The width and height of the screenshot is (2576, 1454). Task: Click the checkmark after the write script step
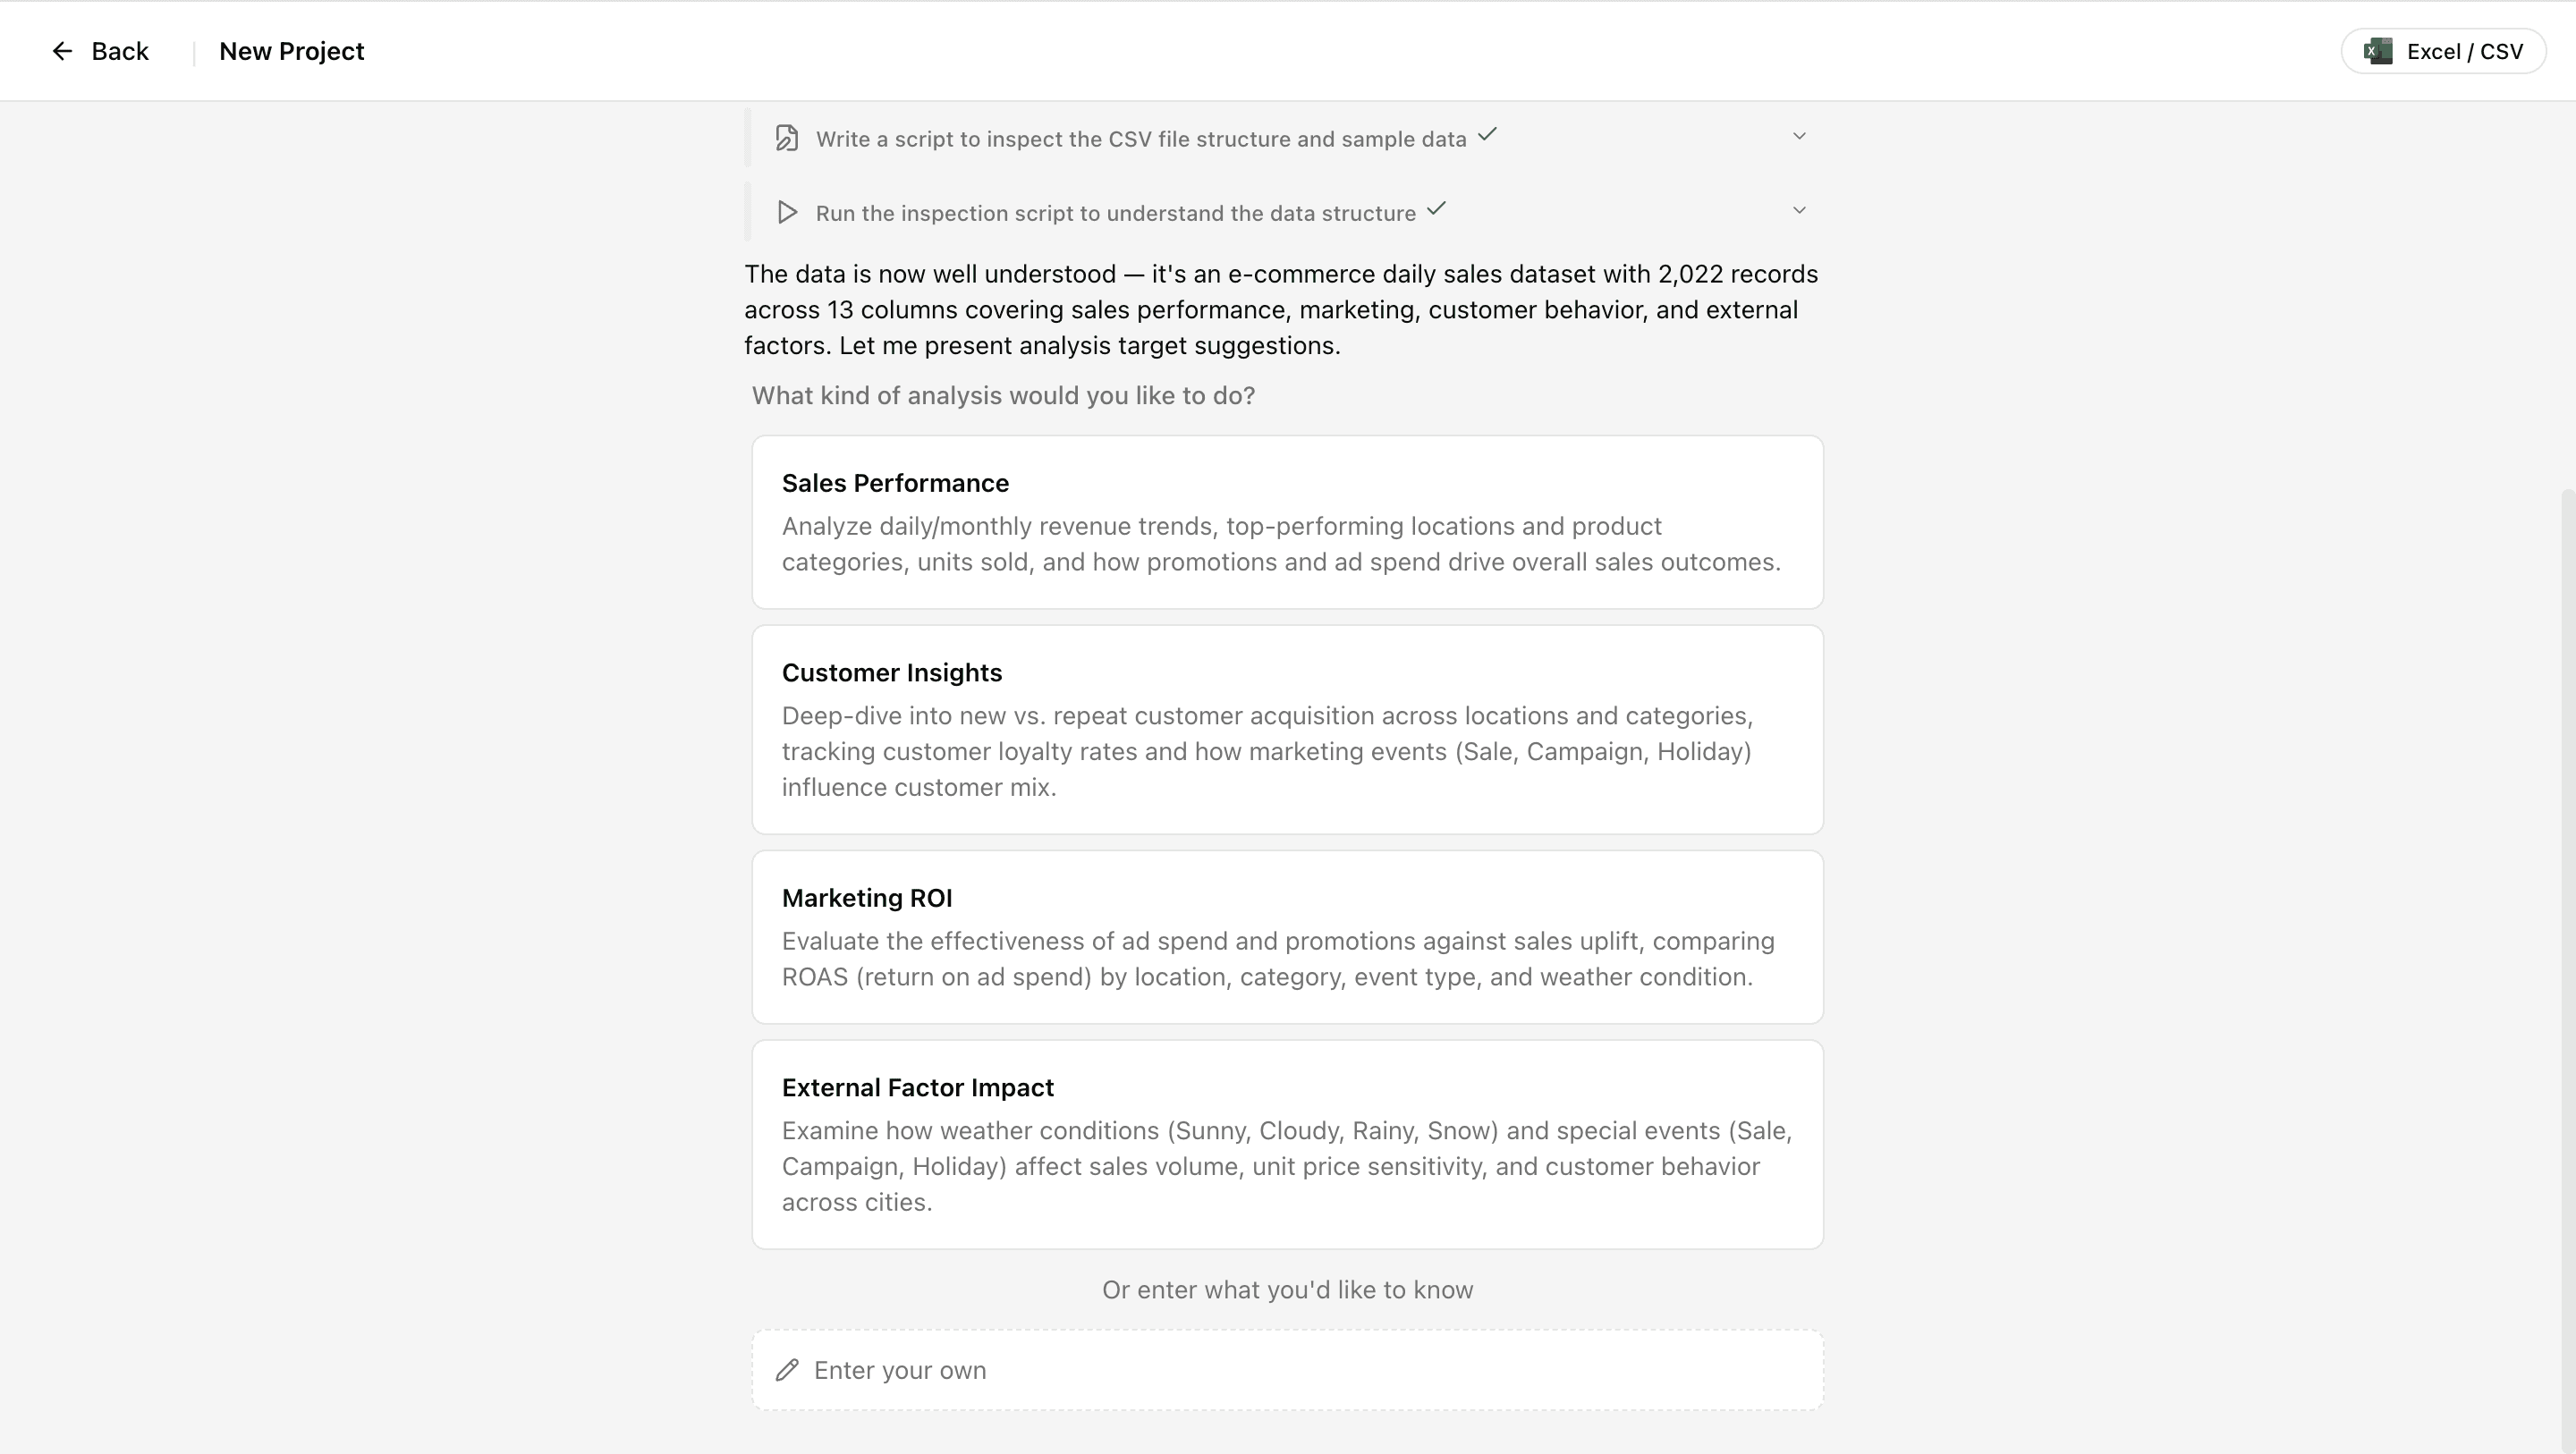pos(1487,134)
